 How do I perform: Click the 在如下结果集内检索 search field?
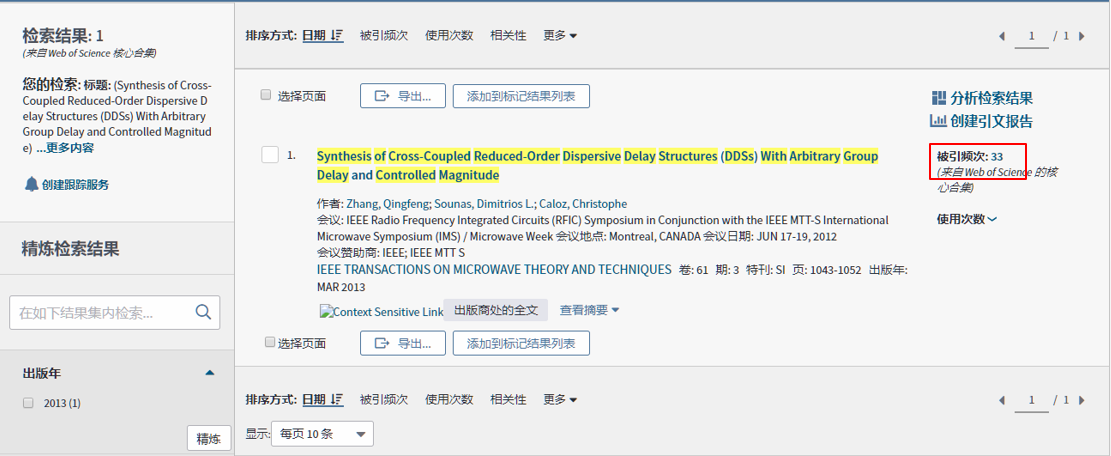100,313
